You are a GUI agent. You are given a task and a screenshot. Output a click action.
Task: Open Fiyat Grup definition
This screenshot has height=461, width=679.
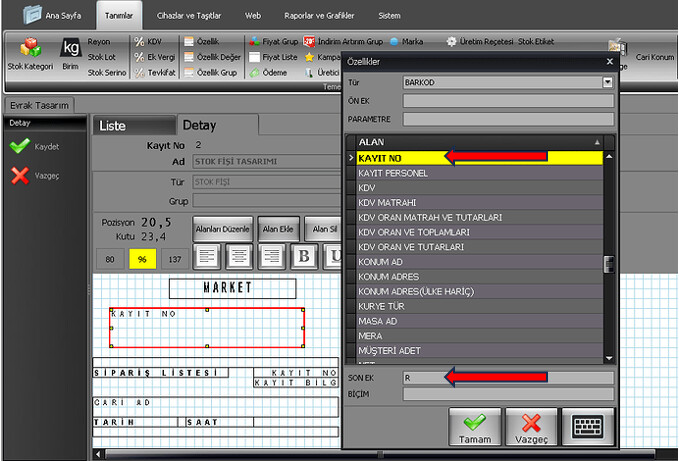point(274,42)
